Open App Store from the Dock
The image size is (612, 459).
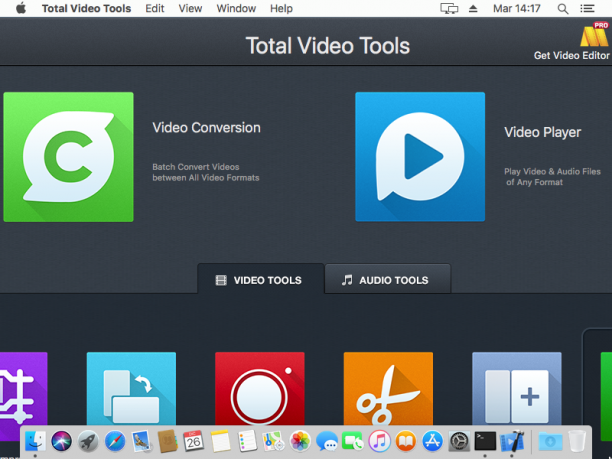pos(432,441)
